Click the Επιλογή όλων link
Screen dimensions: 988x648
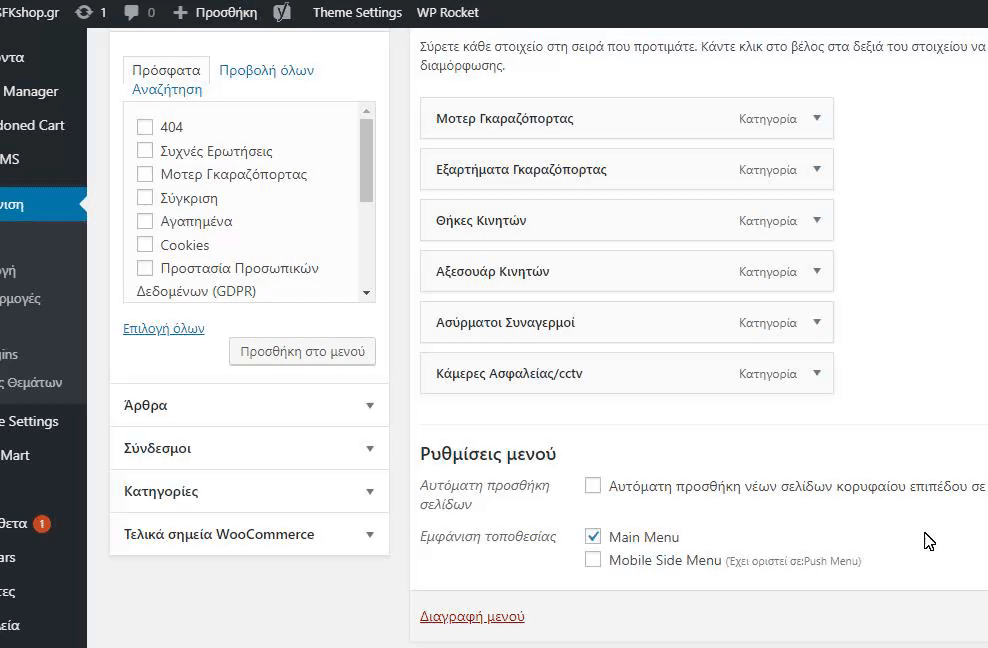coord(163,328)
